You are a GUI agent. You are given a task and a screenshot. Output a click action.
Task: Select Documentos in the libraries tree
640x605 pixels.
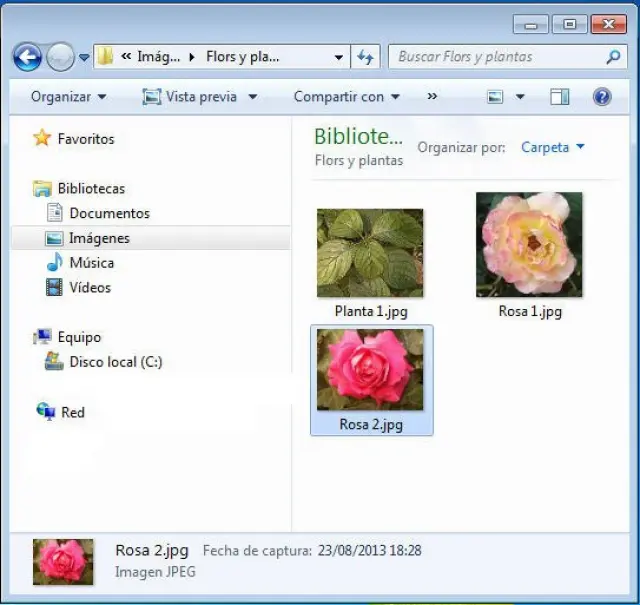pyautogui.click(x=109, y=213)
